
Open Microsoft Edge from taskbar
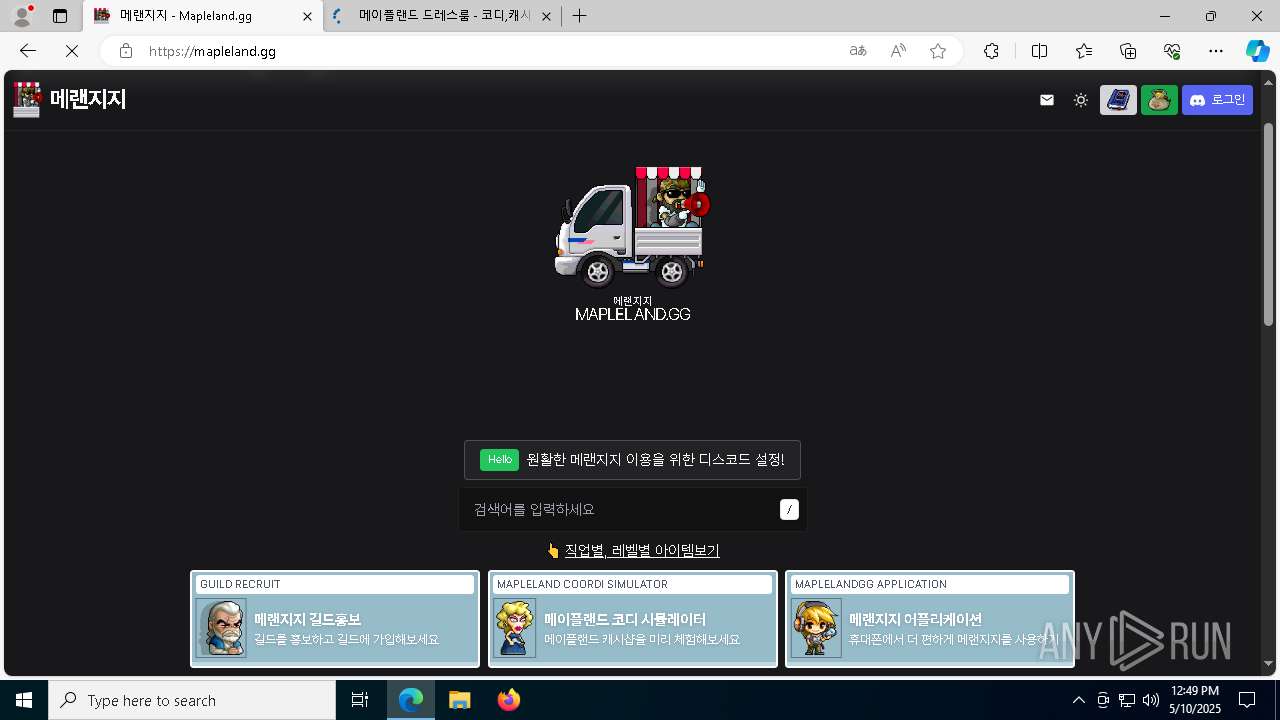click(411, 700)
